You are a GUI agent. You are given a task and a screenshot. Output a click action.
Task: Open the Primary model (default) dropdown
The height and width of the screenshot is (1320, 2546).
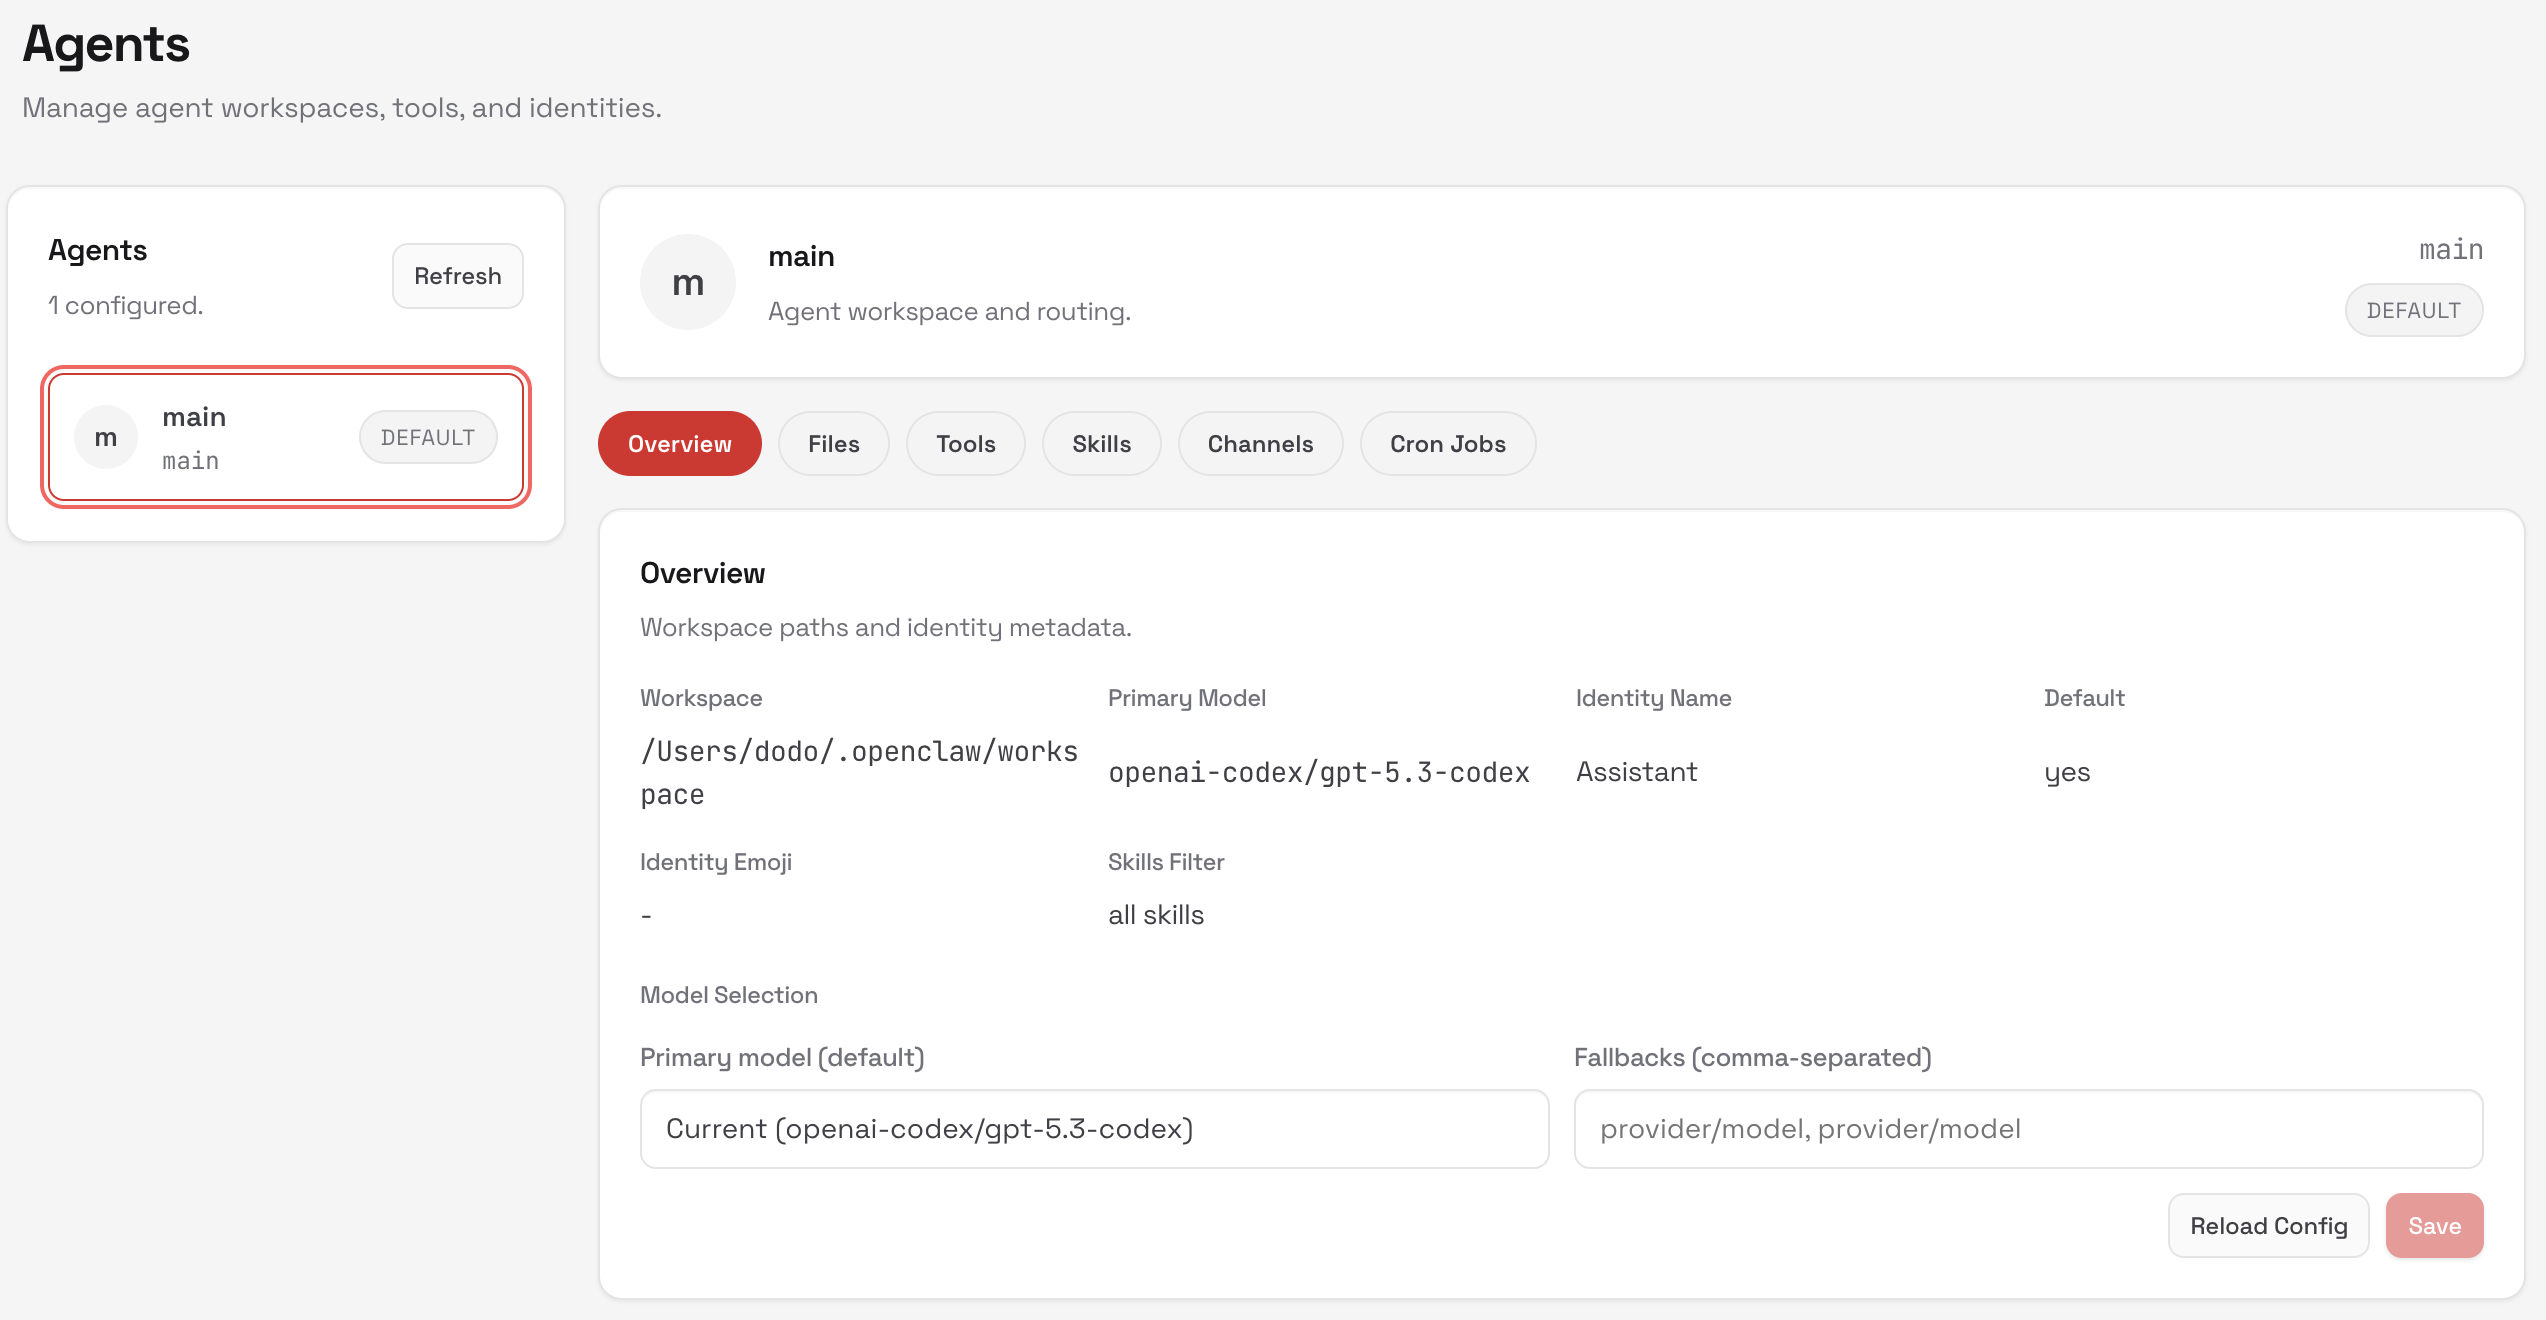click(x=1094, y=1129)
